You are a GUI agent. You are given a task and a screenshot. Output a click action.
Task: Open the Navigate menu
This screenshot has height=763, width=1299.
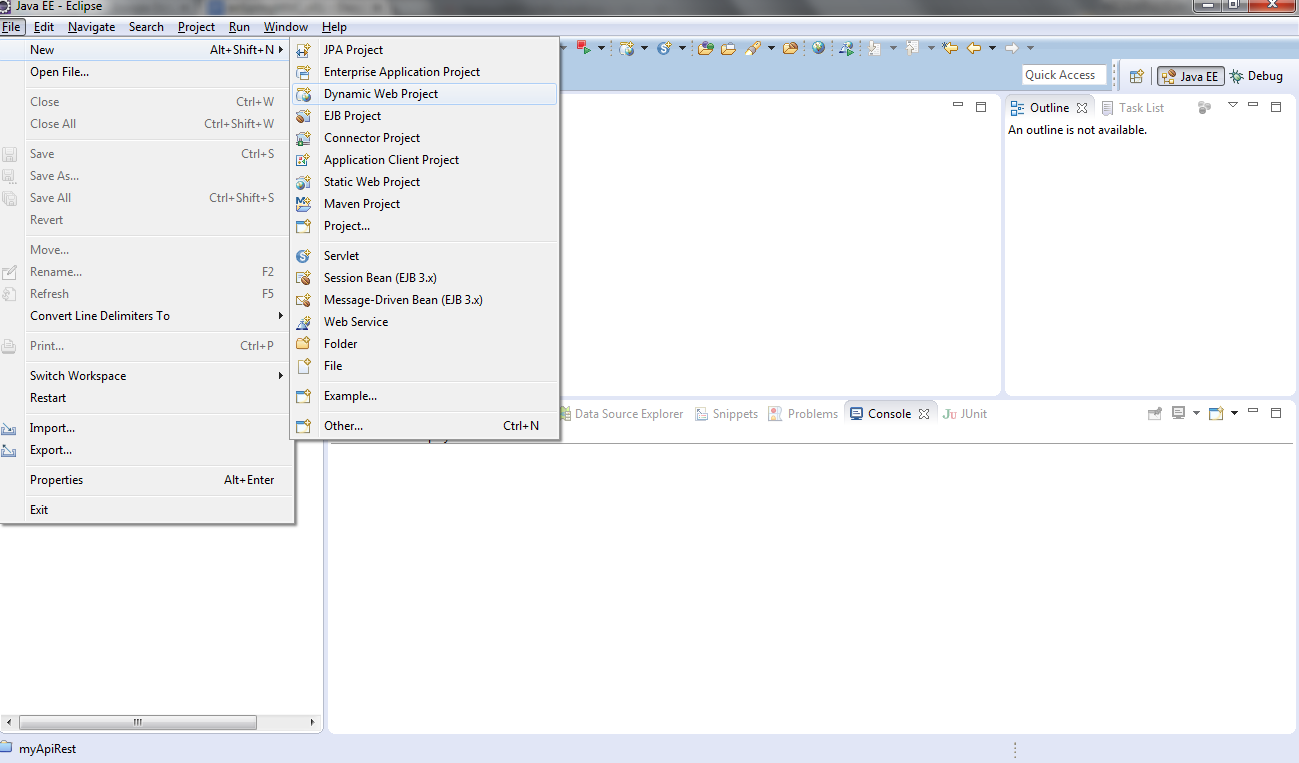point(92,27)
